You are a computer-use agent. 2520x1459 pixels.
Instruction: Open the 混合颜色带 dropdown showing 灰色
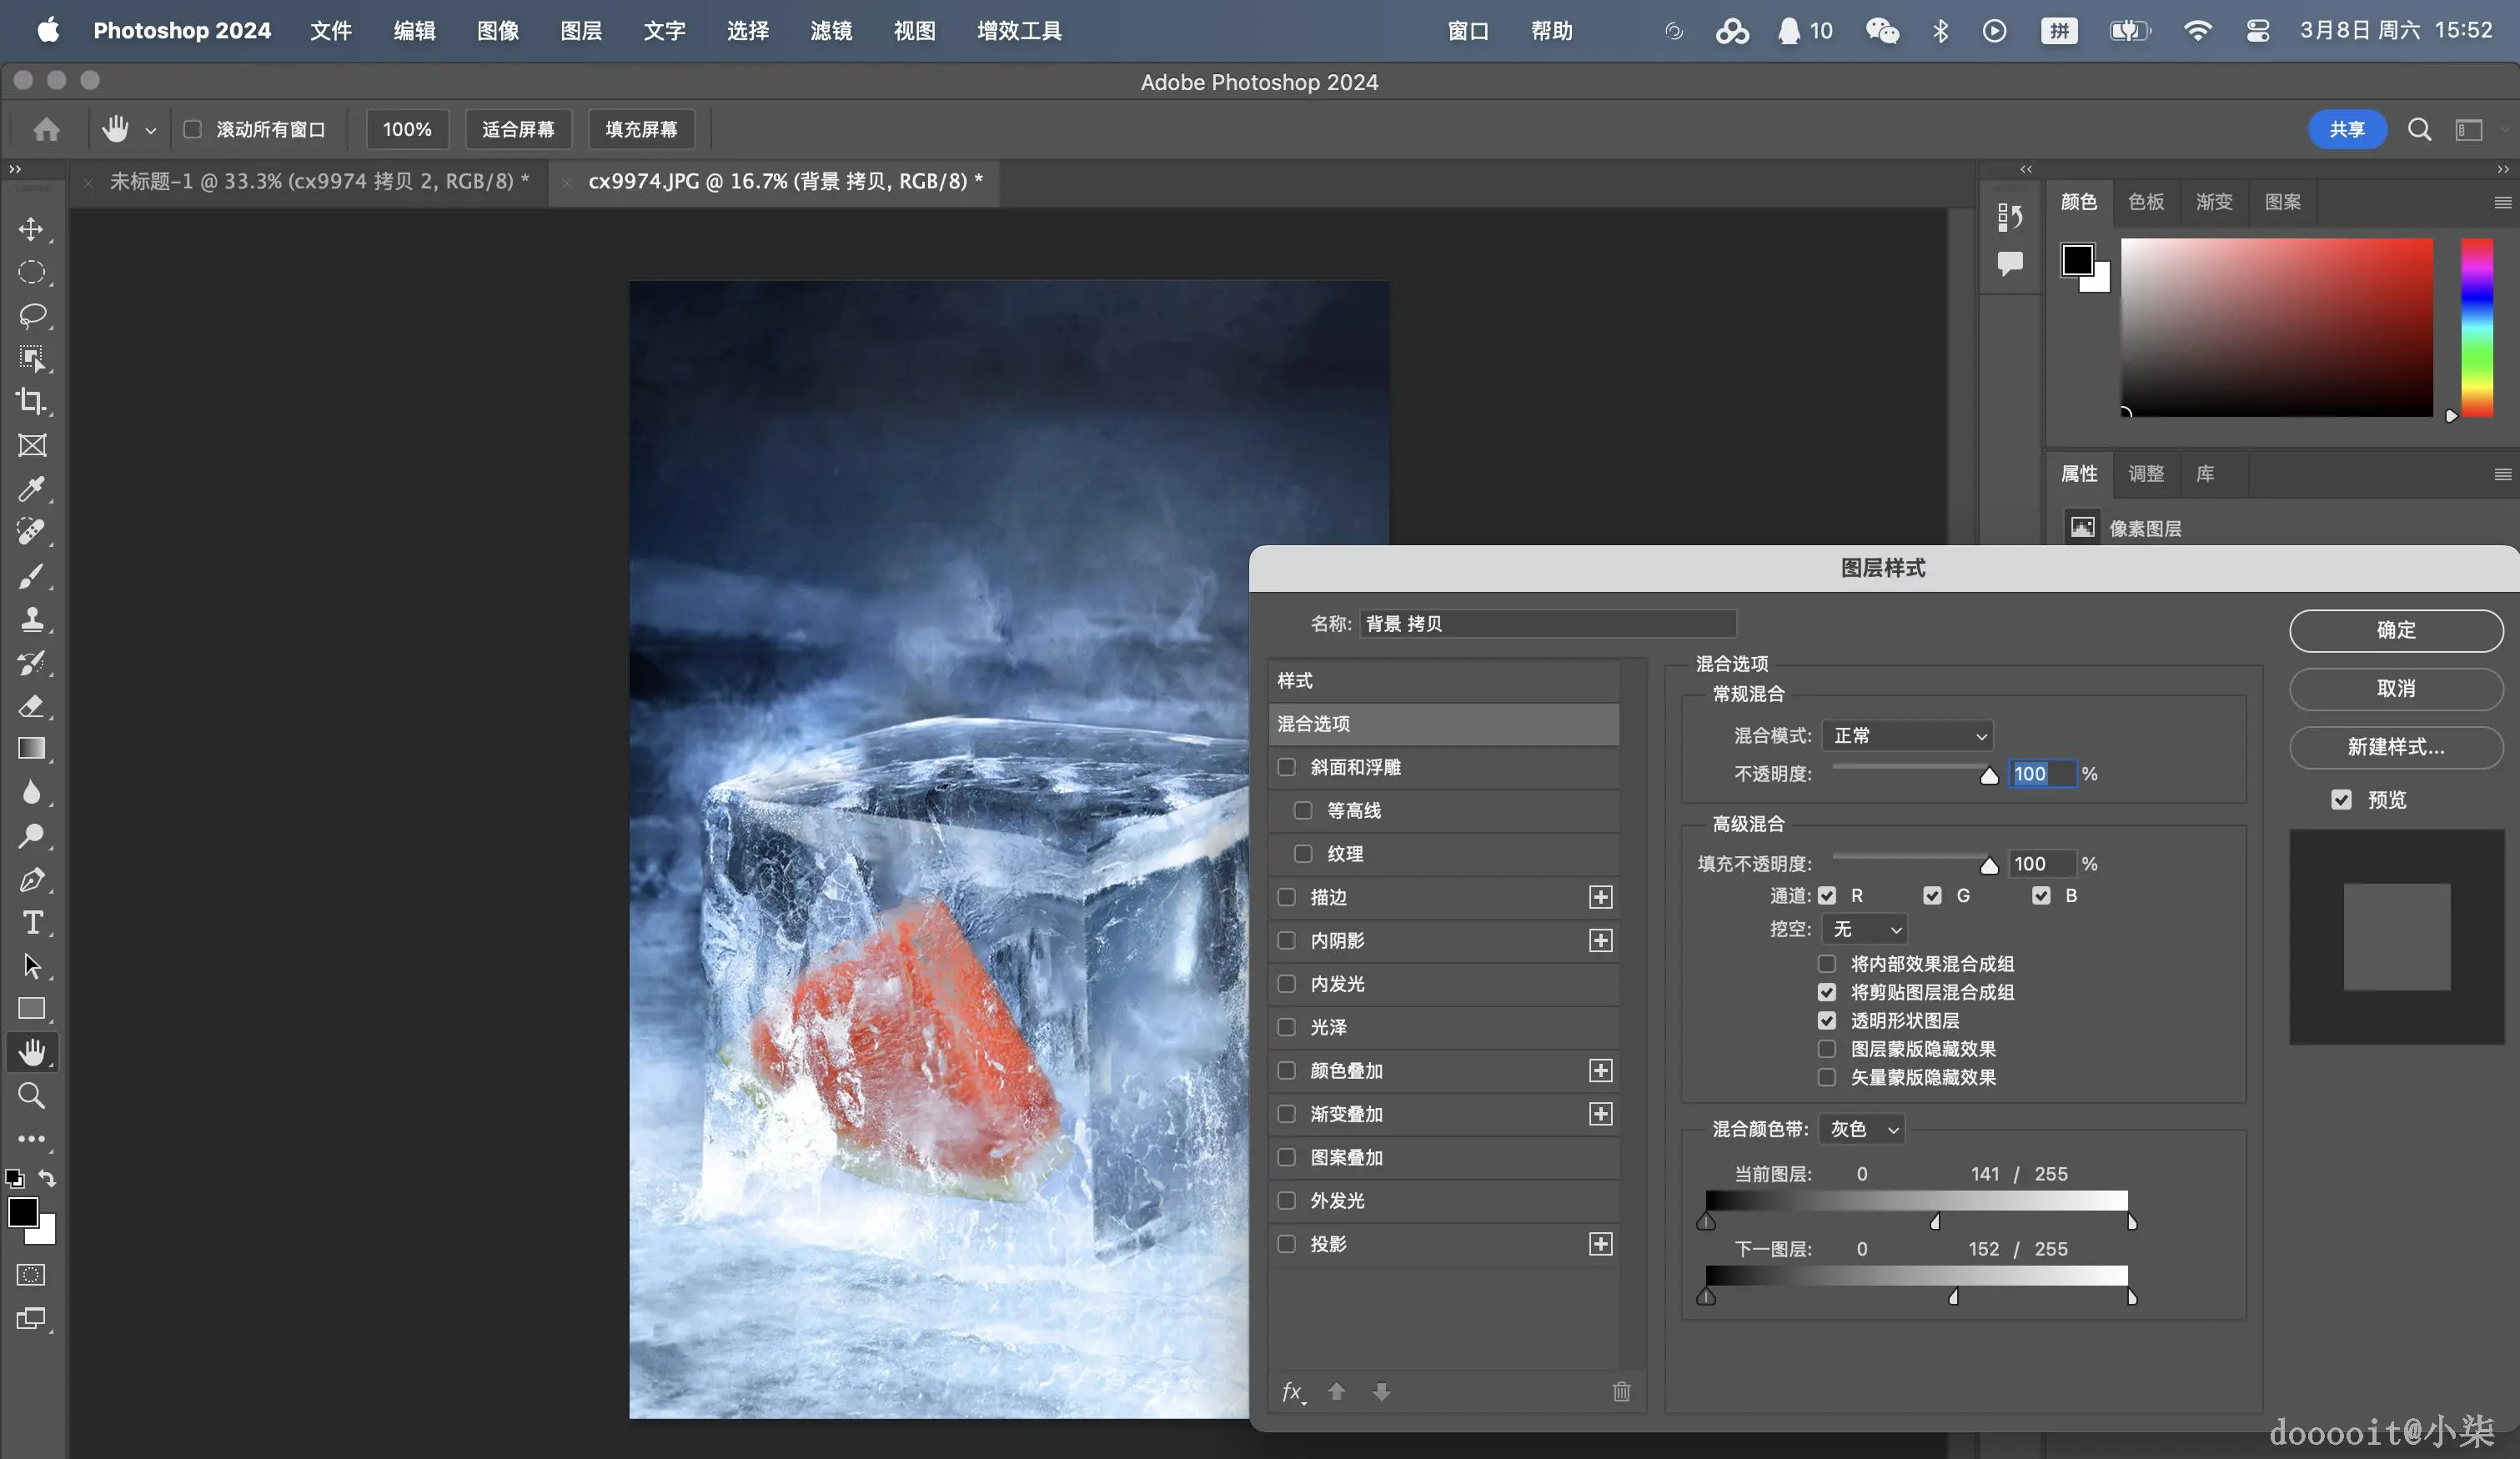tap(1861, 1129)
